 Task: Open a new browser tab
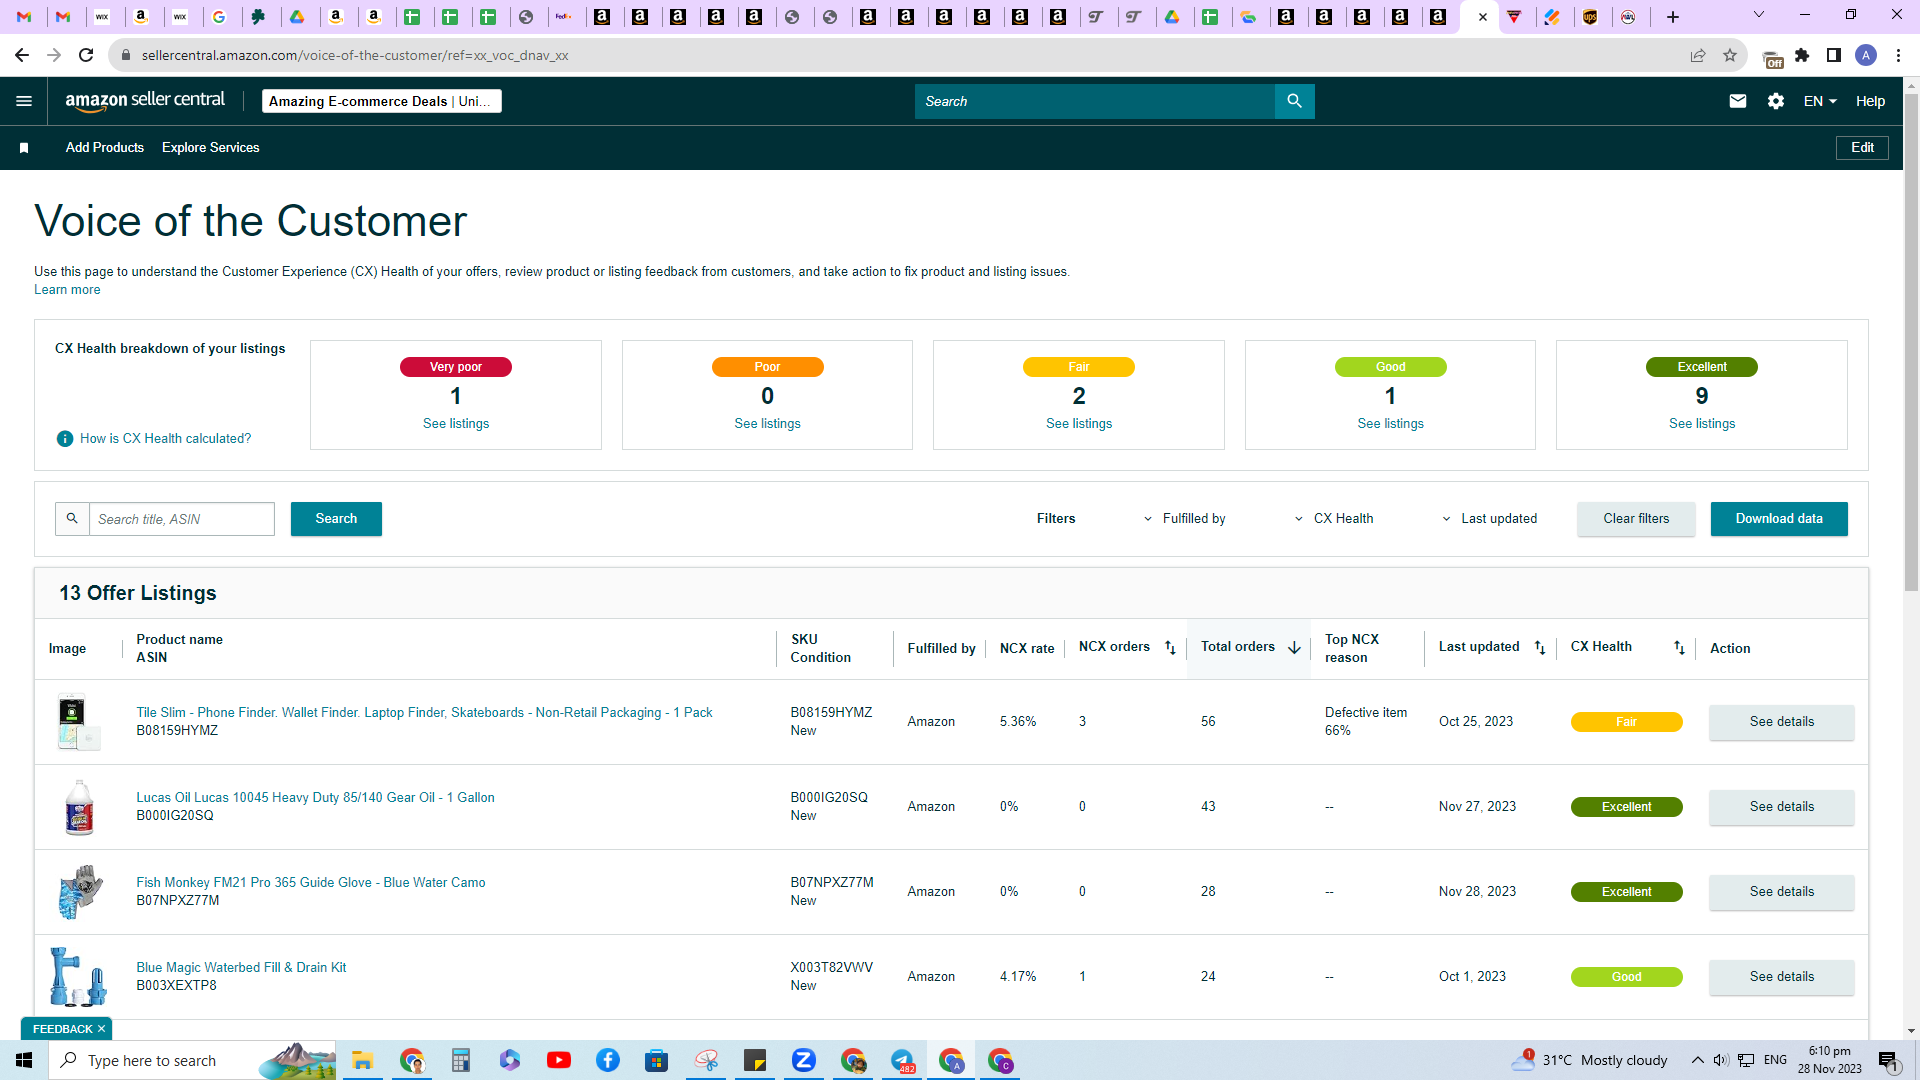pyautogui.click(x=1673, y=17)
